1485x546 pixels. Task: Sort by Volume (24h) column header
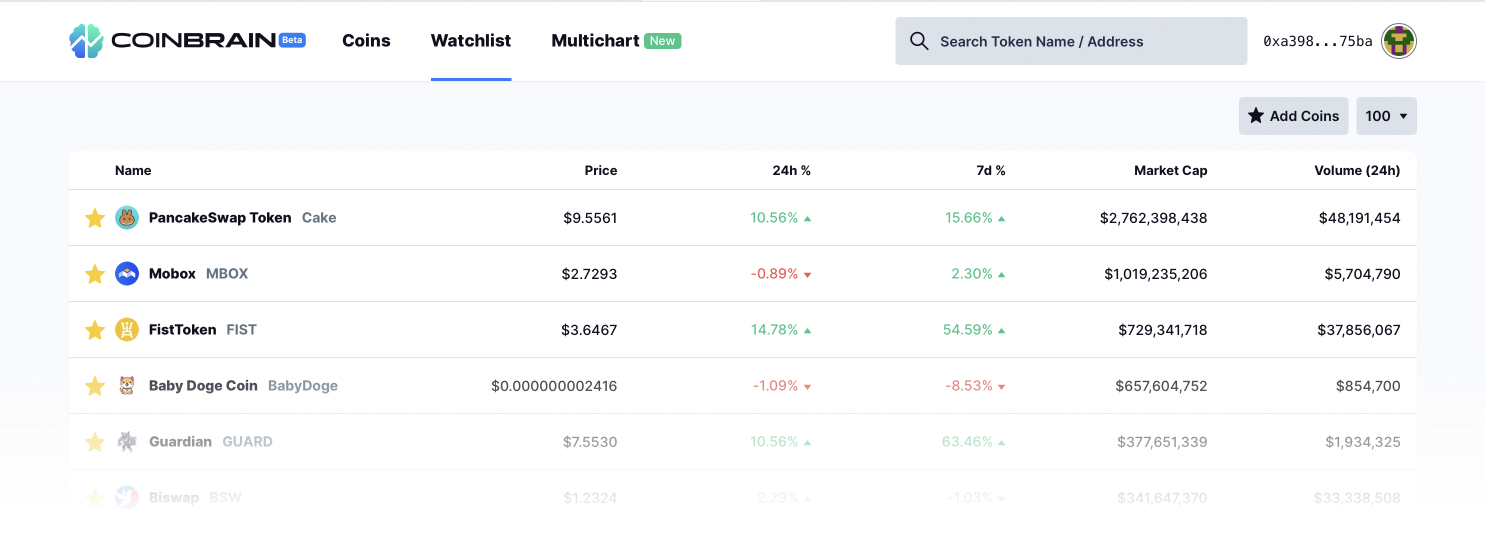1357,171
